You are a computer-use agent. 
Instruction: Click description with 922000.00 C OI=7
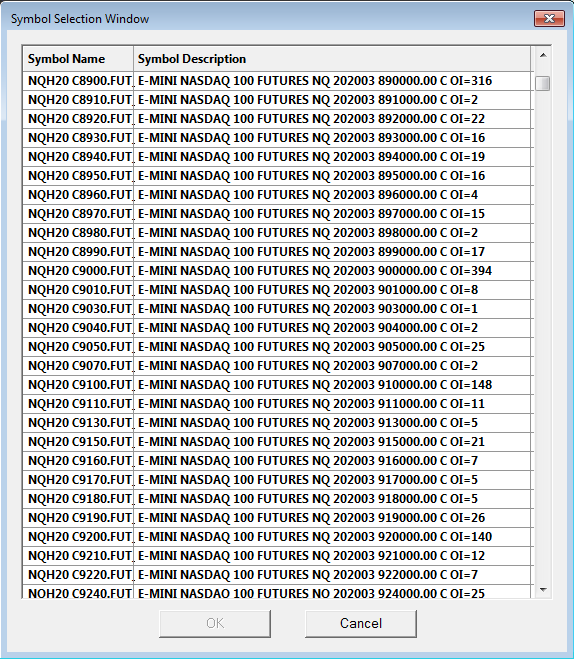pyautogui.click(x=332, y=575)
